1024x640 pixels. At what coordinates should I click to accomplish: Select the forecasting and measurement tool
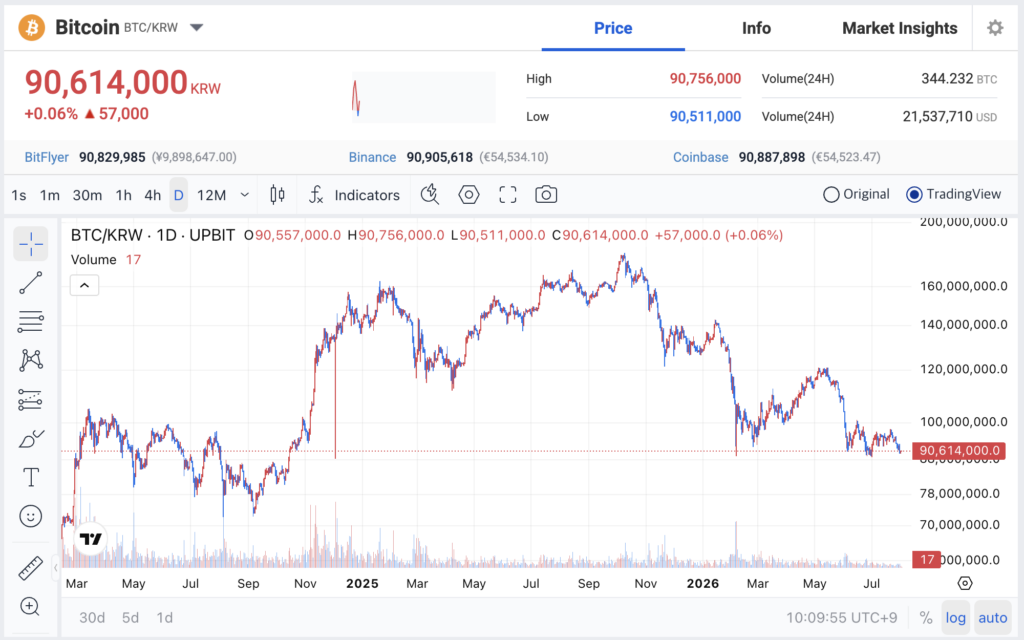pyautogui.click(x=31, y=400)
